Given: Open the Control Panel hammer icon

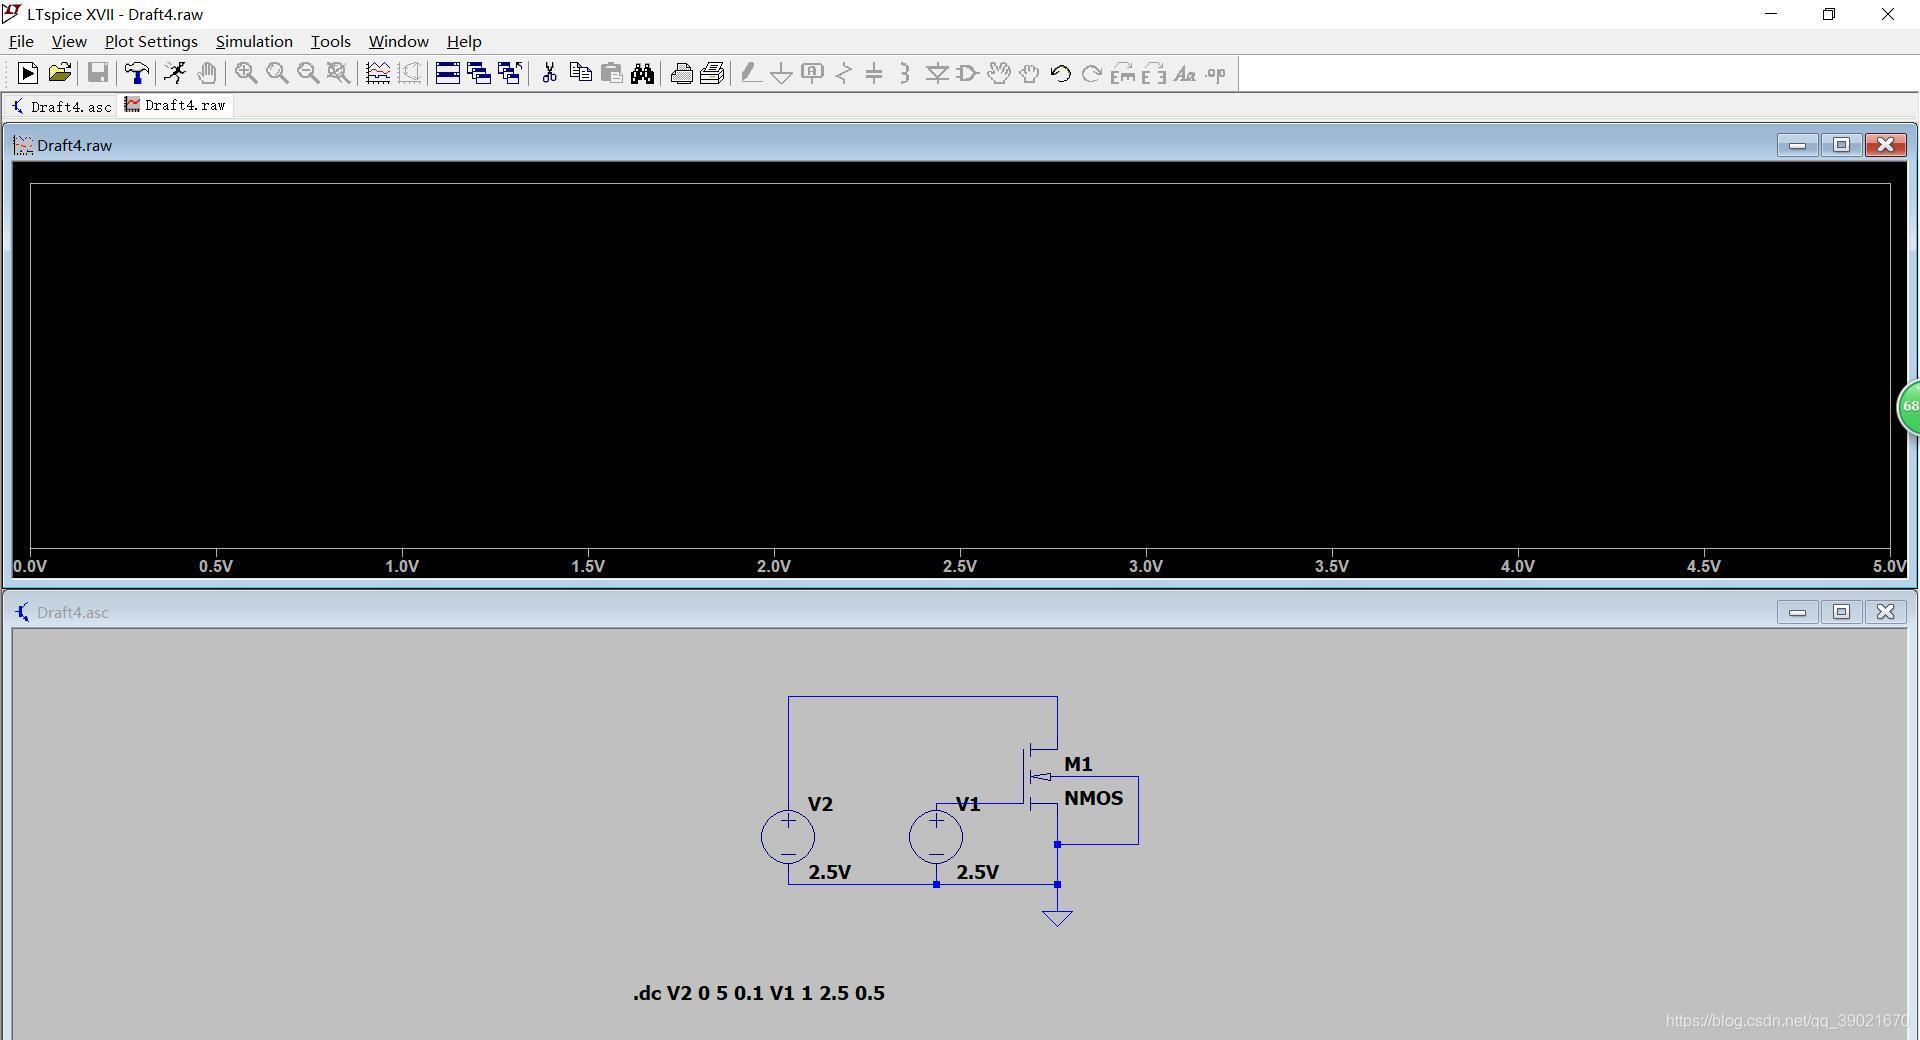Looking at the screenshot, I should tap(136, 73).
